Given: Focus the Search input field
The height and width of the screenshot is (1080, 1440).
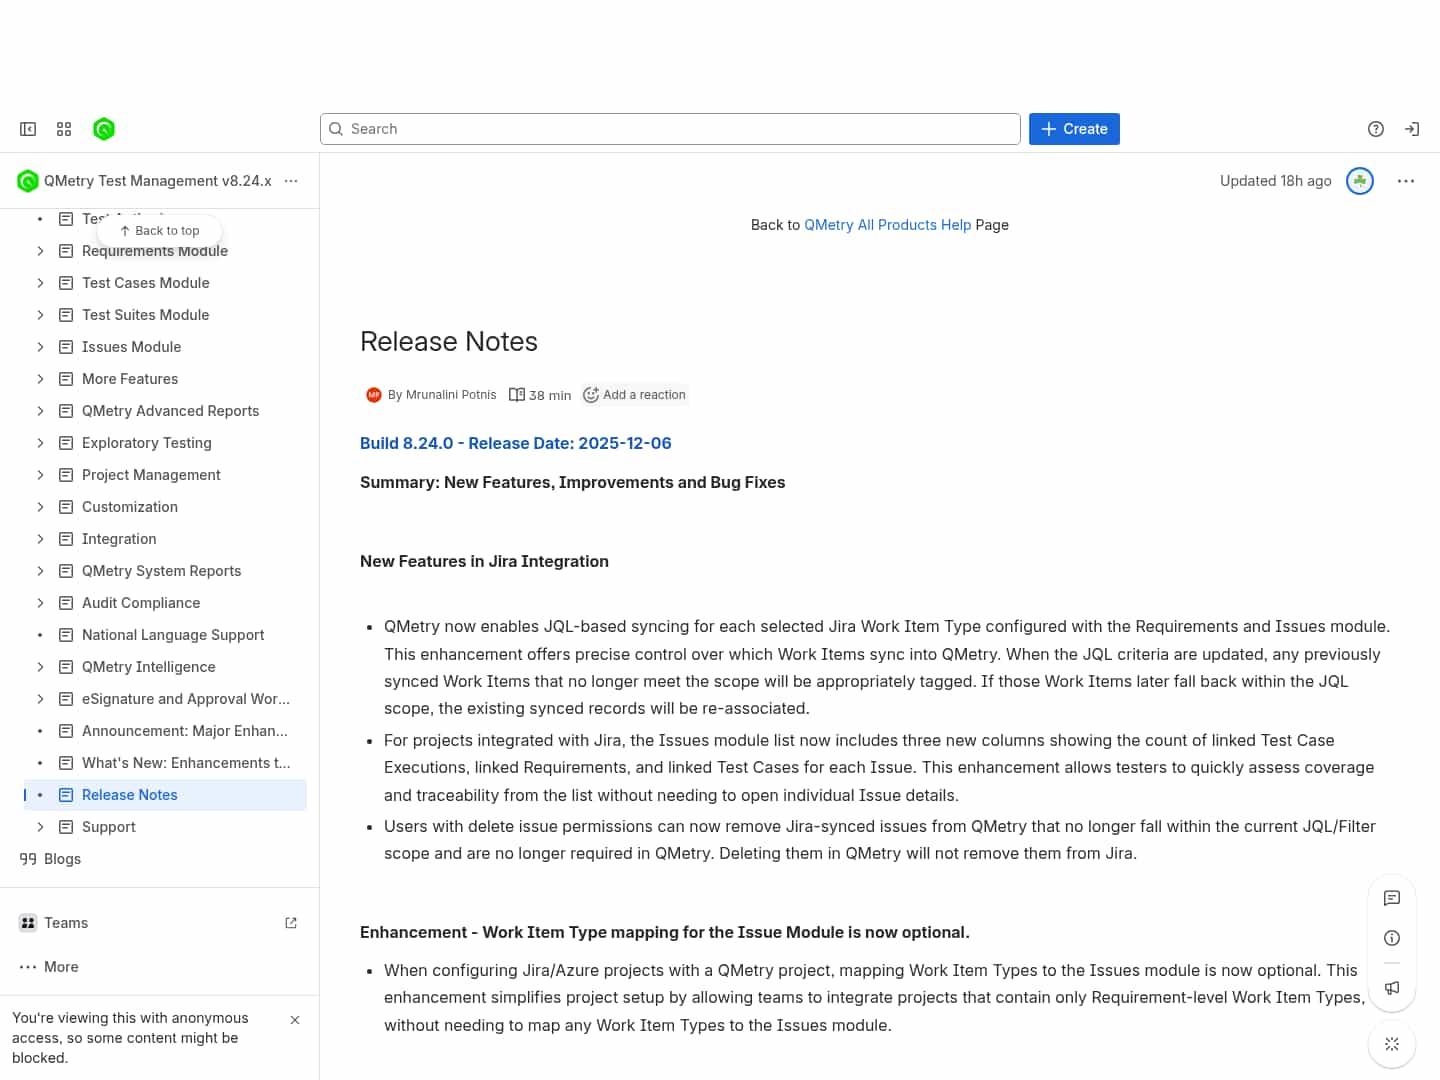Looking at the screenshot, I should point(670,129).
